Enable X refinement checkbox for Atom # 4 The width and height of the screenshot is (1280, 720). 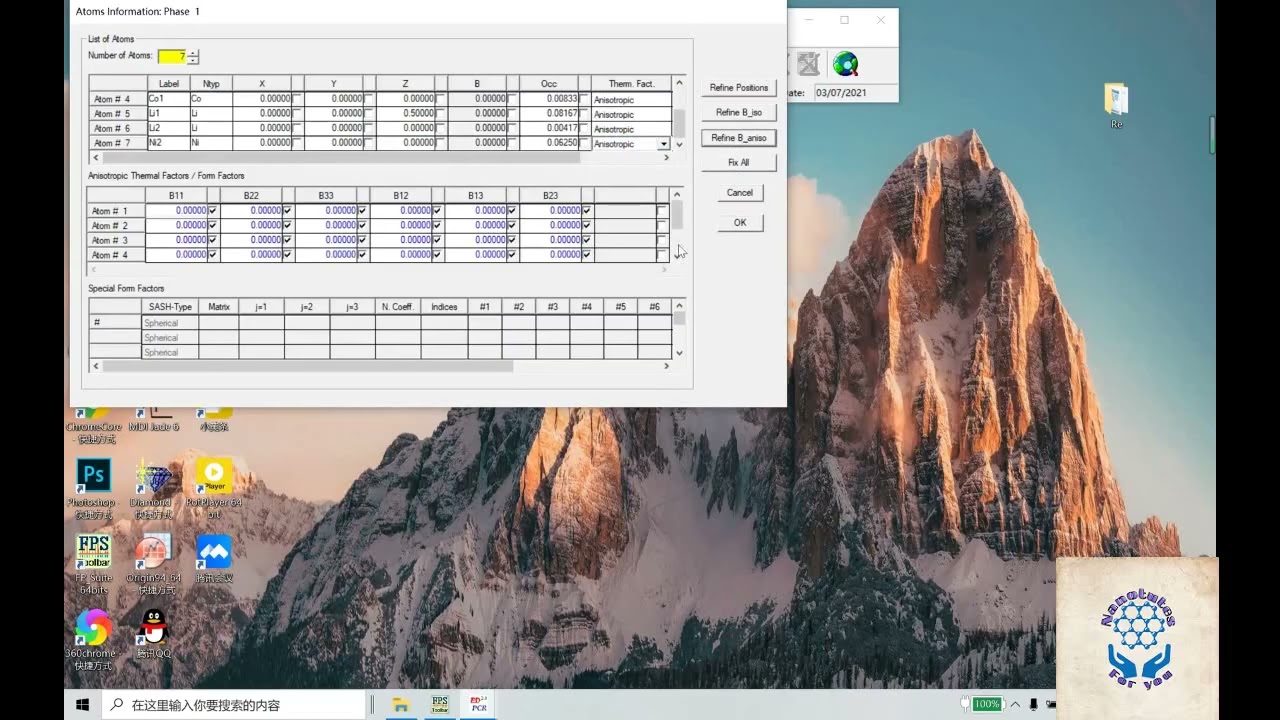[x=297, y=98]
